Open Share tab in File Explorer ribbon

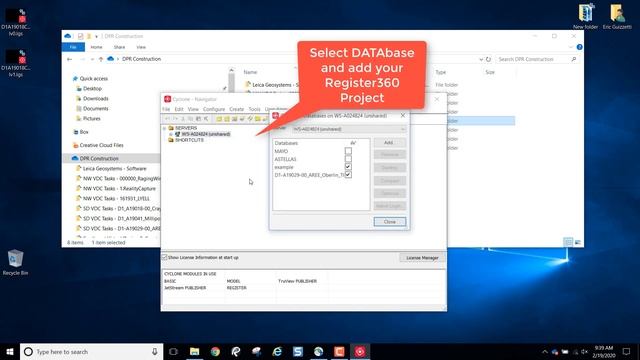[x=119, y=47]
